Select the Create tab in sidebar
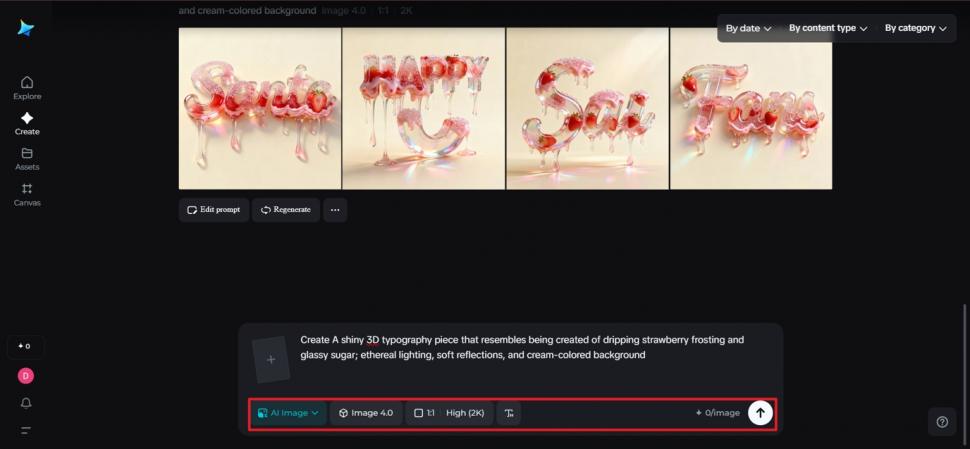 (x=27, y=124)
